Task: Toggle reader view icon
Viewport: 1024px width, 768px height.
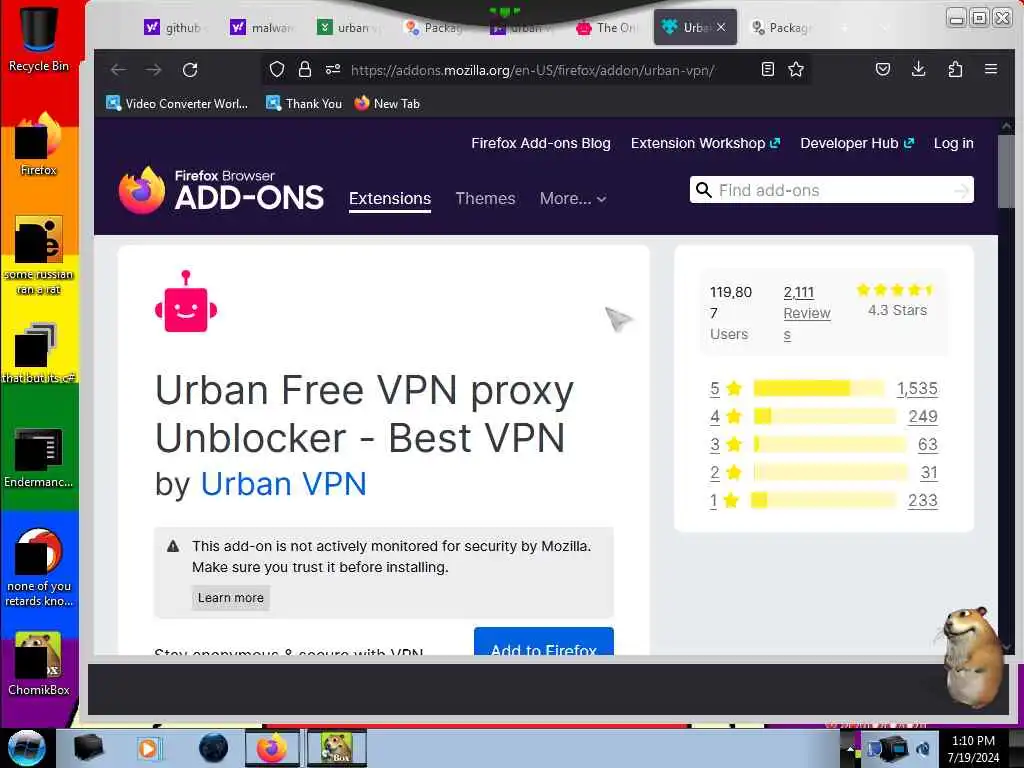Action: (768, 69)
